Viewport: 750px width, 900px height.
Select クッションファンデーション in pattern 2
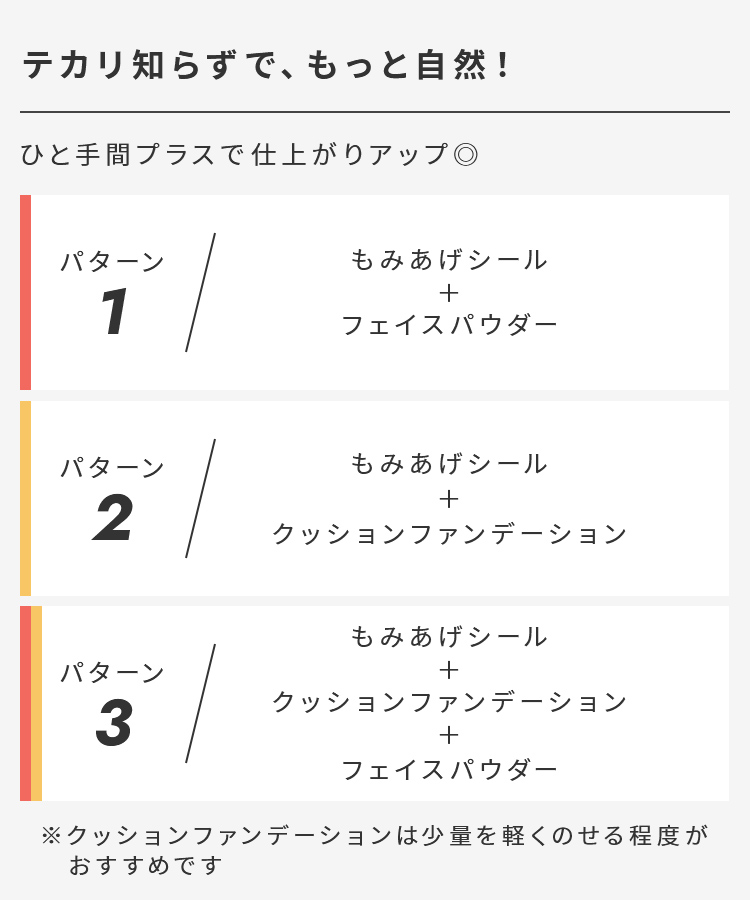coord(449,534)
